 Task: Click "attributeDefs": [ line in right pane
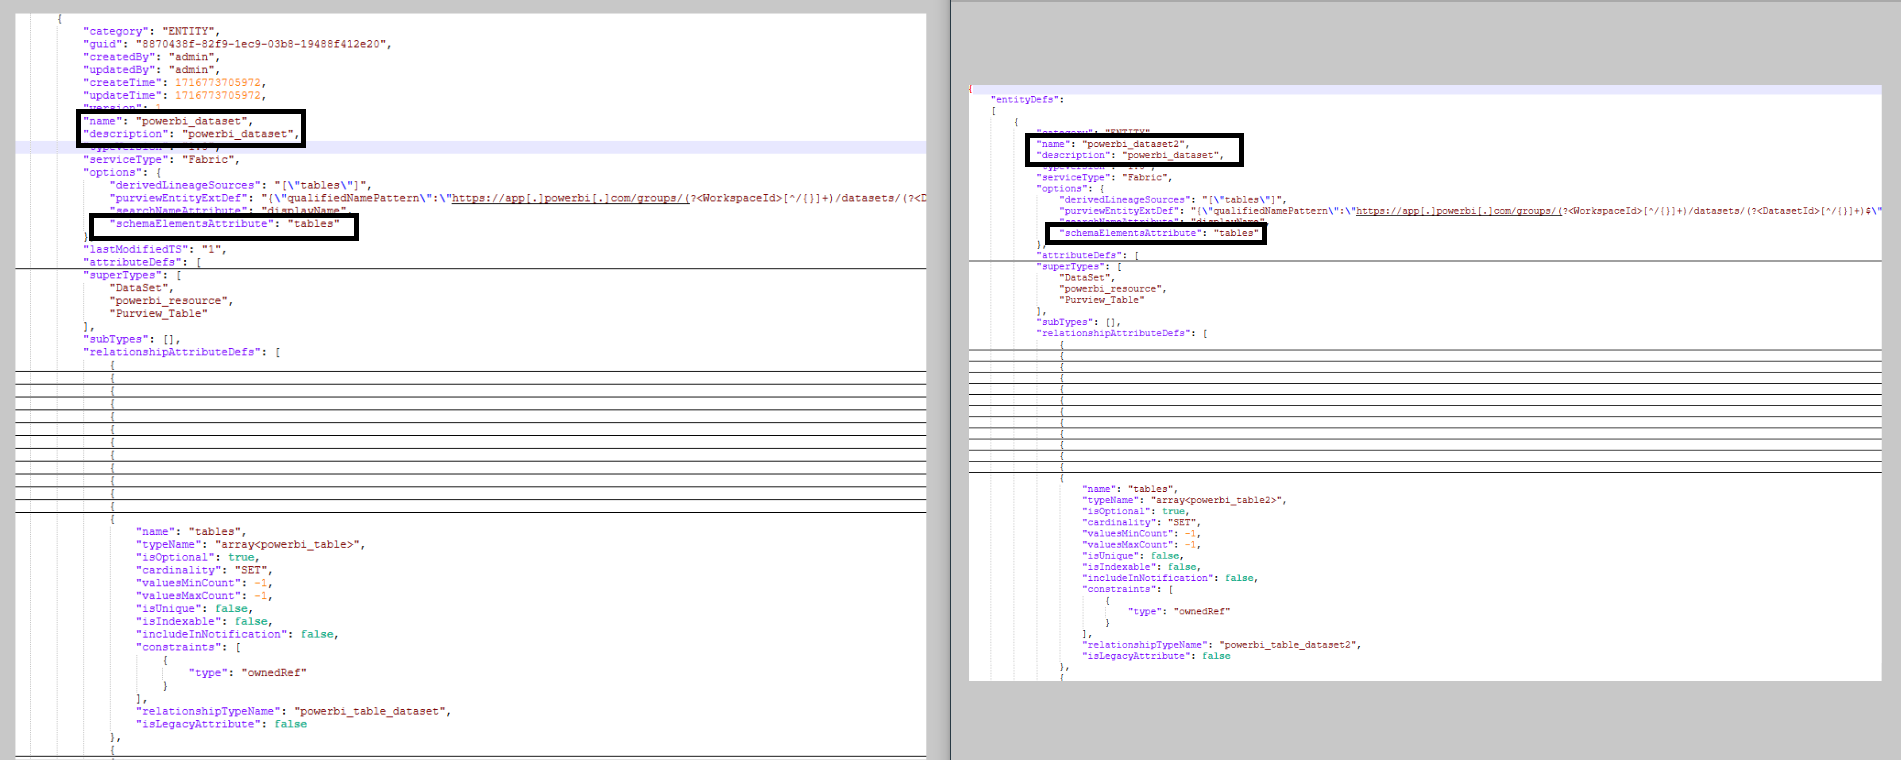point(1087,256)
